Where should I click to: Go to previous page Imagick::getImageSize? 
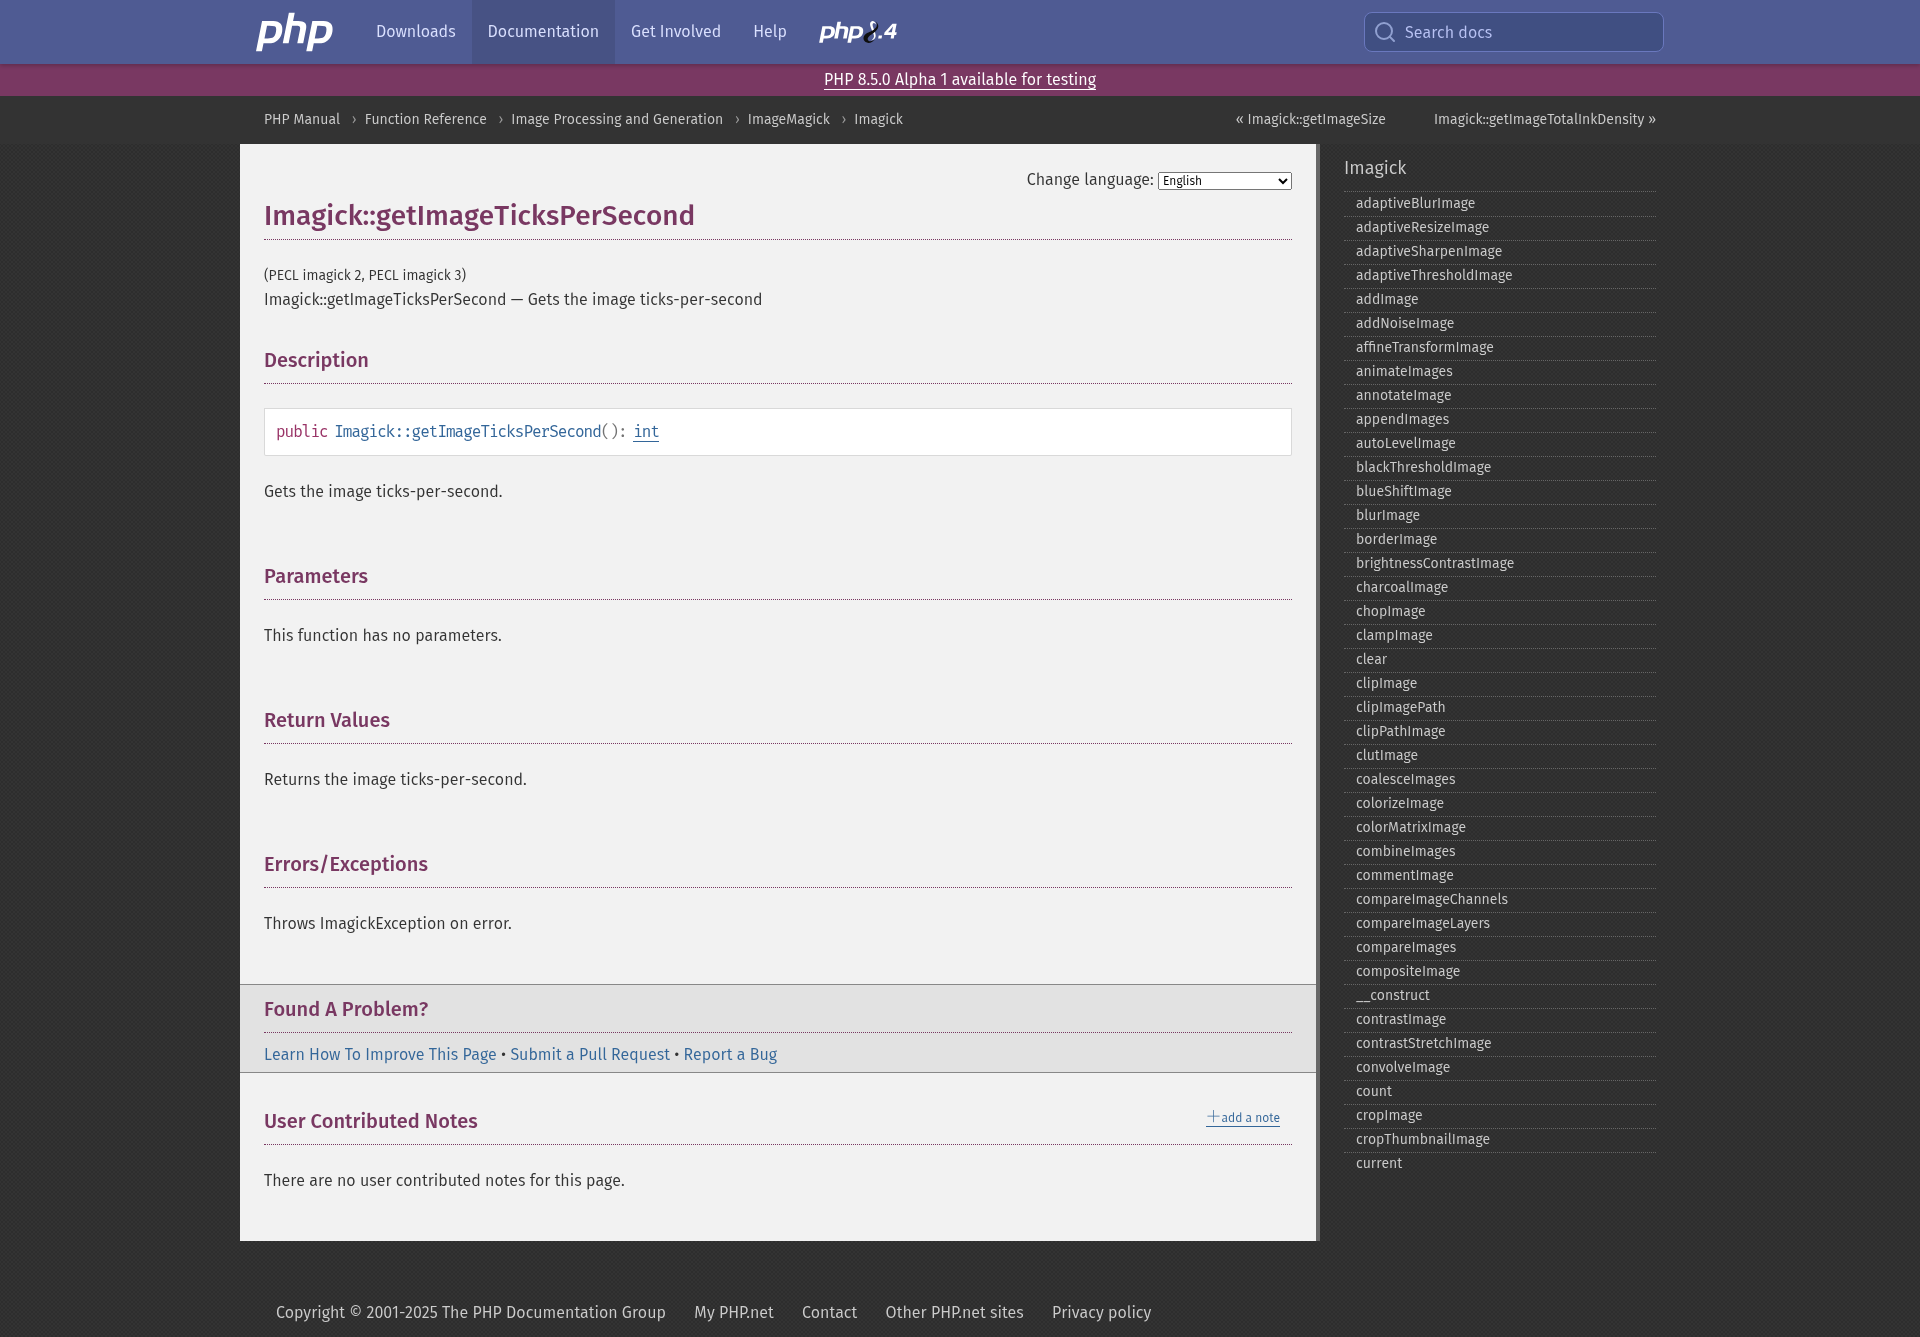click(1310, 119)
